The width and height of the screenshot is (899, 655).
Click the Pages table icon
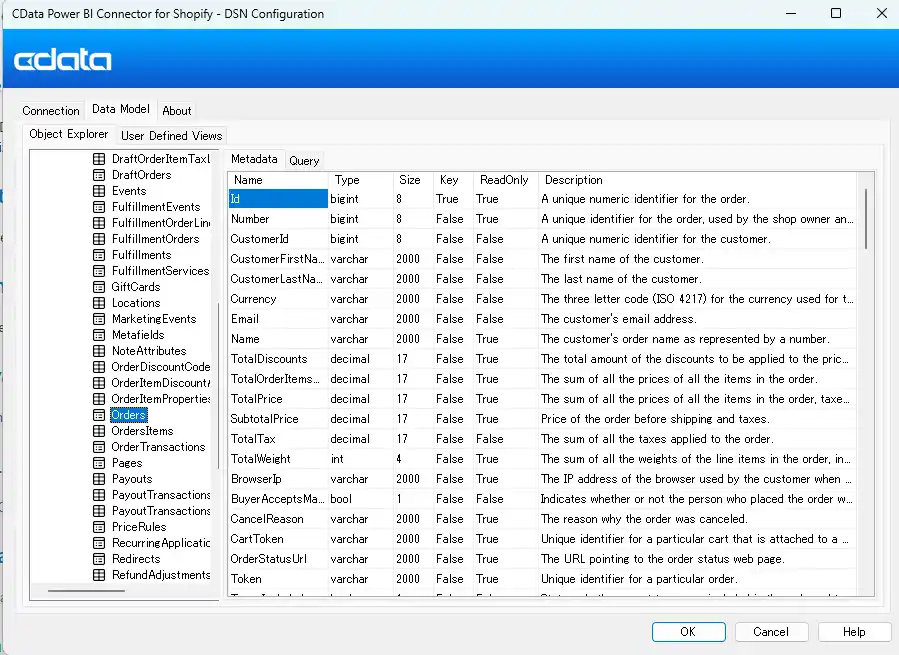99,463
